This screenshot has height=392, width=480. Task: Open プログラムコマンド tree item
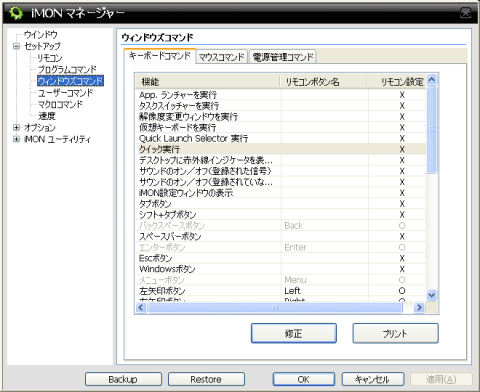coord(67,69)
